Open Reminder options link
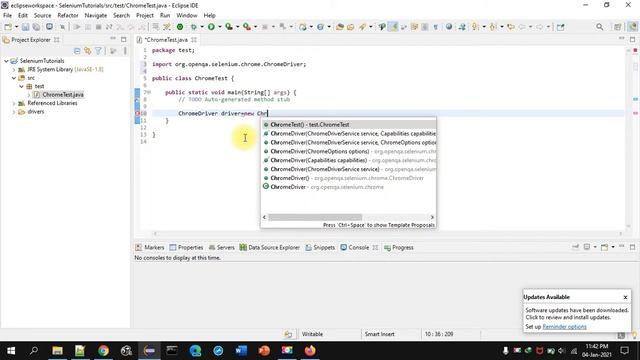The image size is (640, 360). pos(564,327)
